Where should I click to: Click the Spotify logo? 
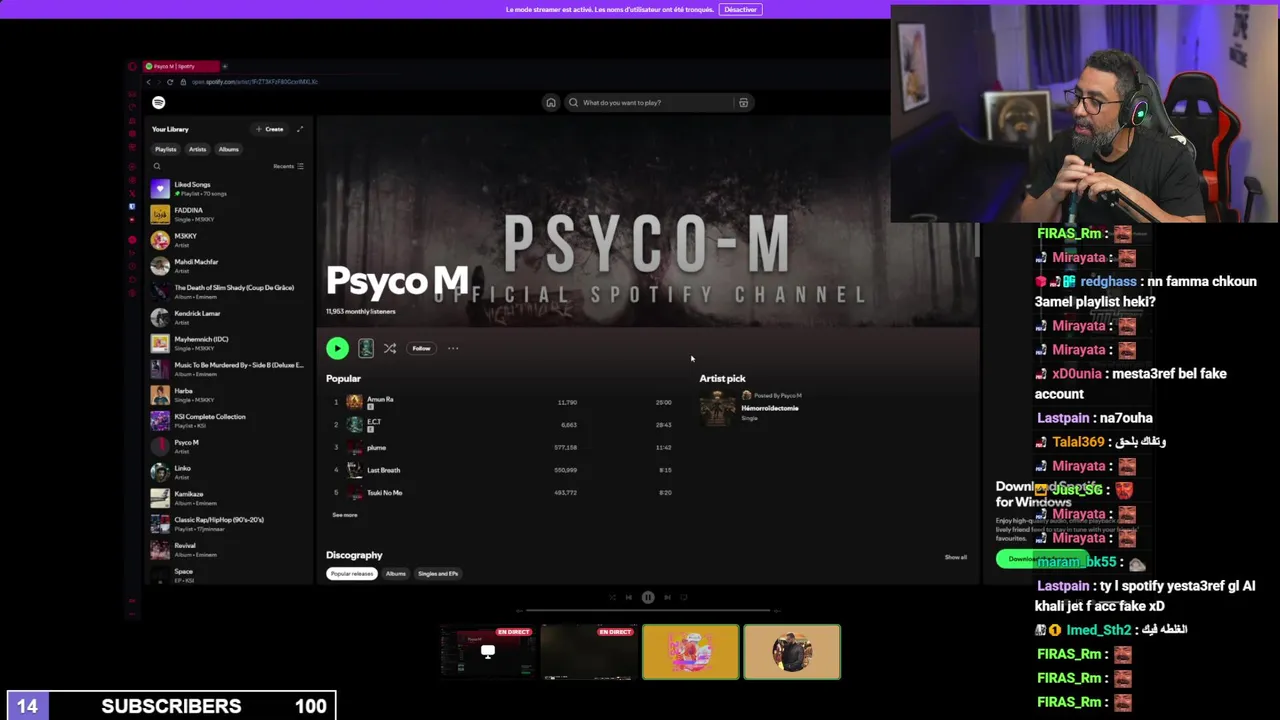158,102
